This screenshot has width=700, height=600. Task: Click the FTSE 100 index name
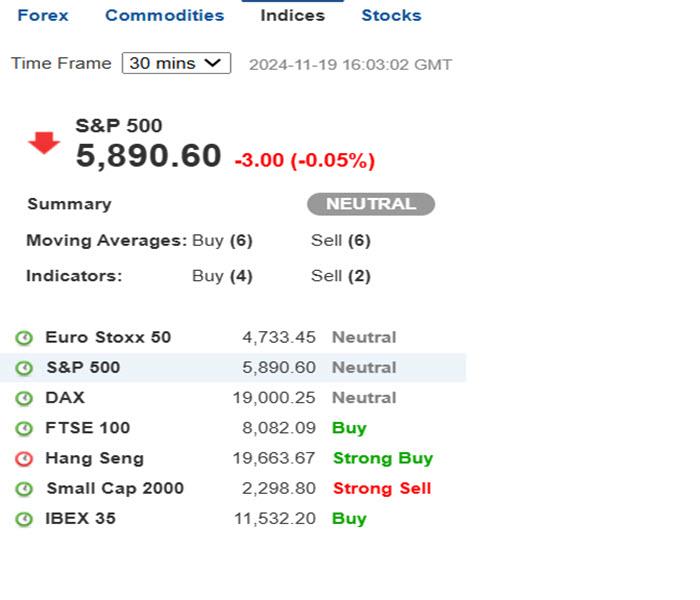[x=87, y=427]
